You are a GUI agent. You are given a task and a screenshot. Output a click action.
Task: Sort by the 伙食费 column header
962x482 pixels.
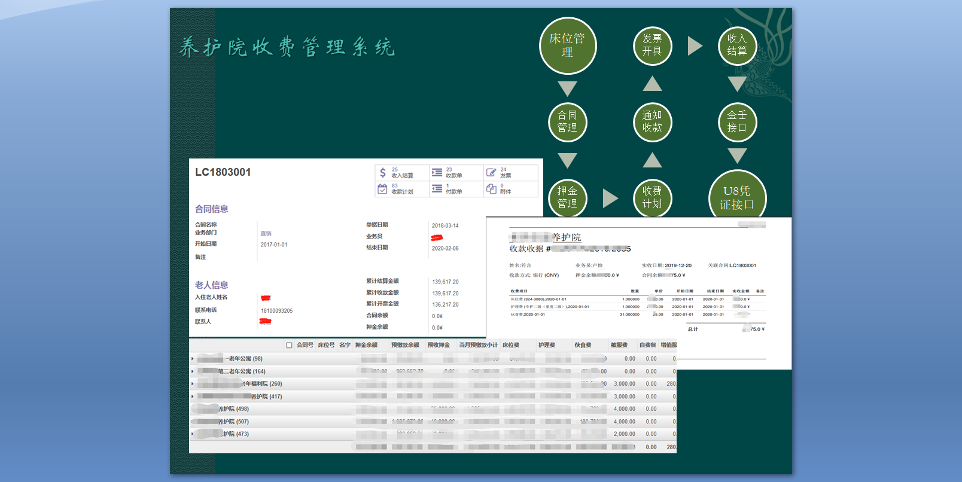tap(583, 345)
